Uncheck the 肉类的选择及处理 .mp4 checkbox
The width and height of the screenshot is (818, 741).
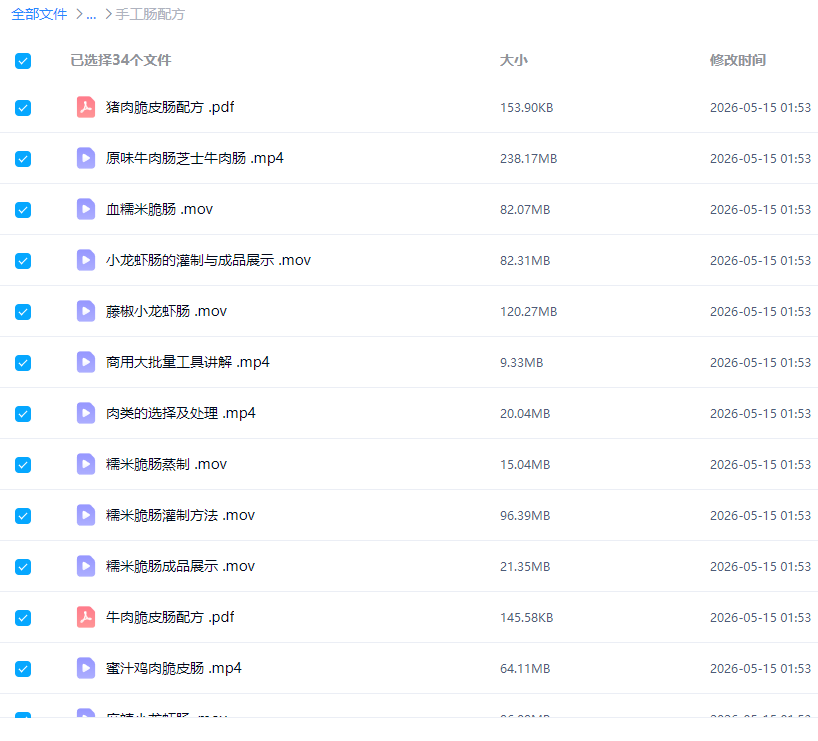point(23,414)
